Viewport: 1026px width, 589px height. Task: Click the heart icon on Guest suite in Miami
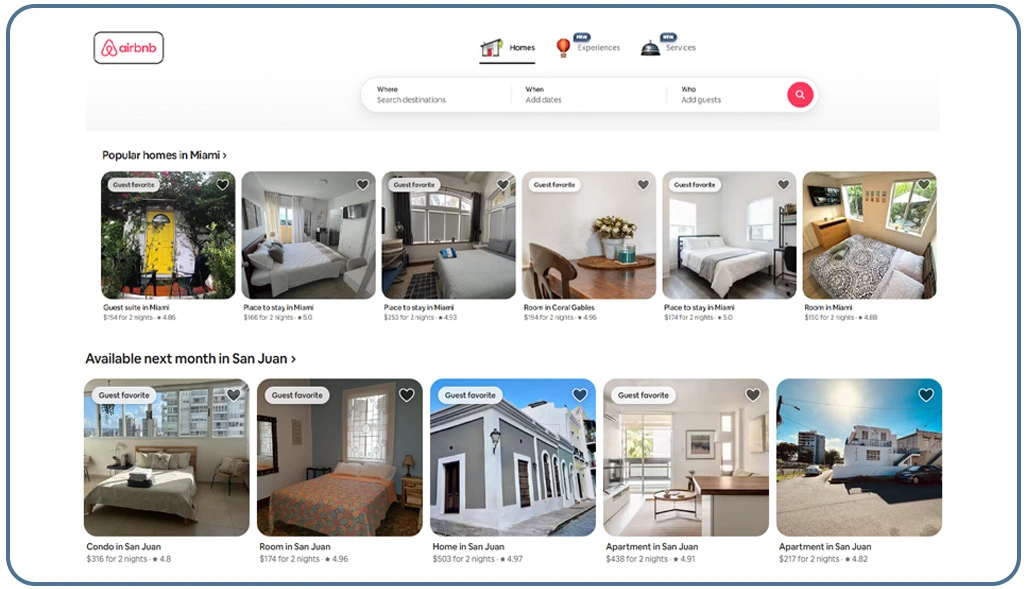pyautogui.click(x=222, y=185)
